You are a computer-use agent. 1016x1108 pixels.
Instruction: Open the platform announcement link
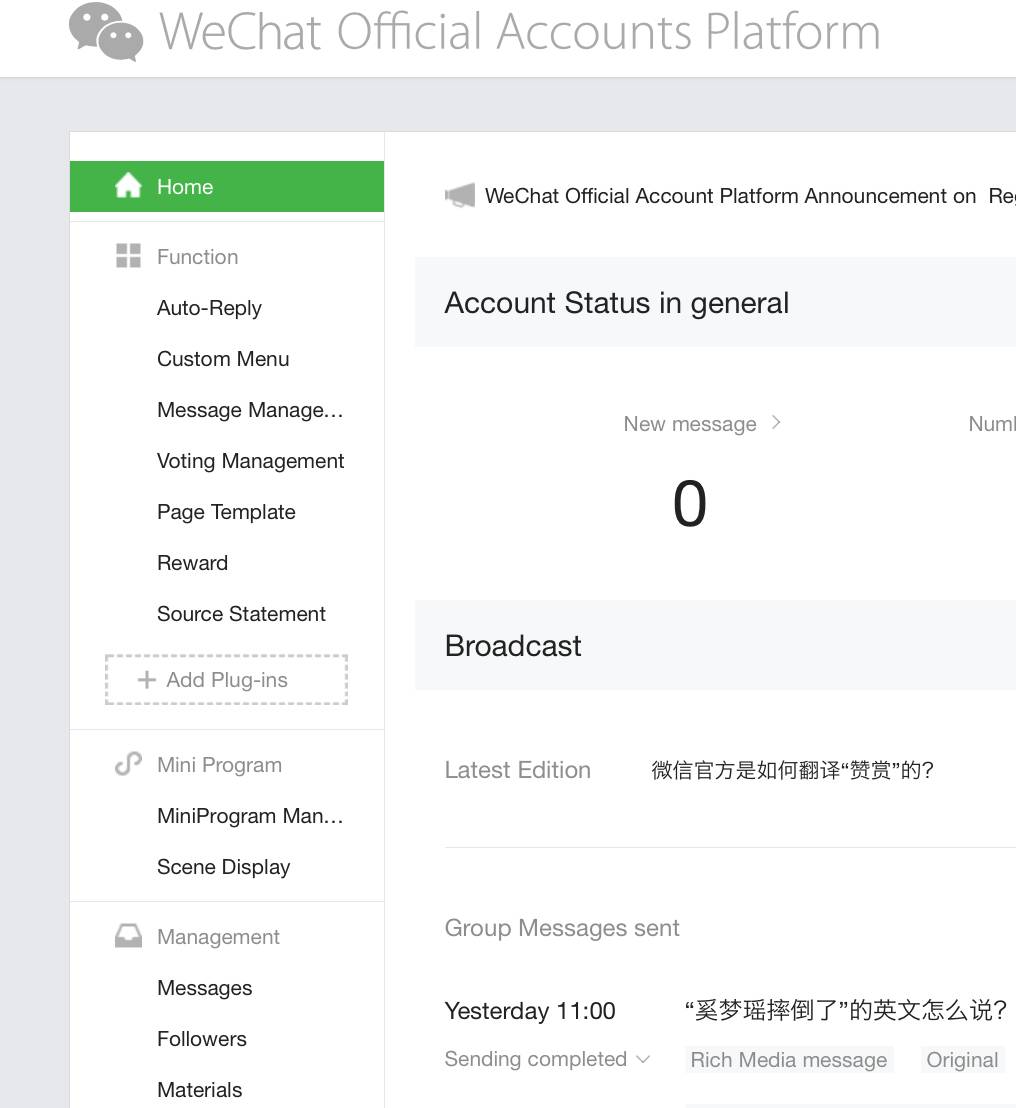click(750, 196)
